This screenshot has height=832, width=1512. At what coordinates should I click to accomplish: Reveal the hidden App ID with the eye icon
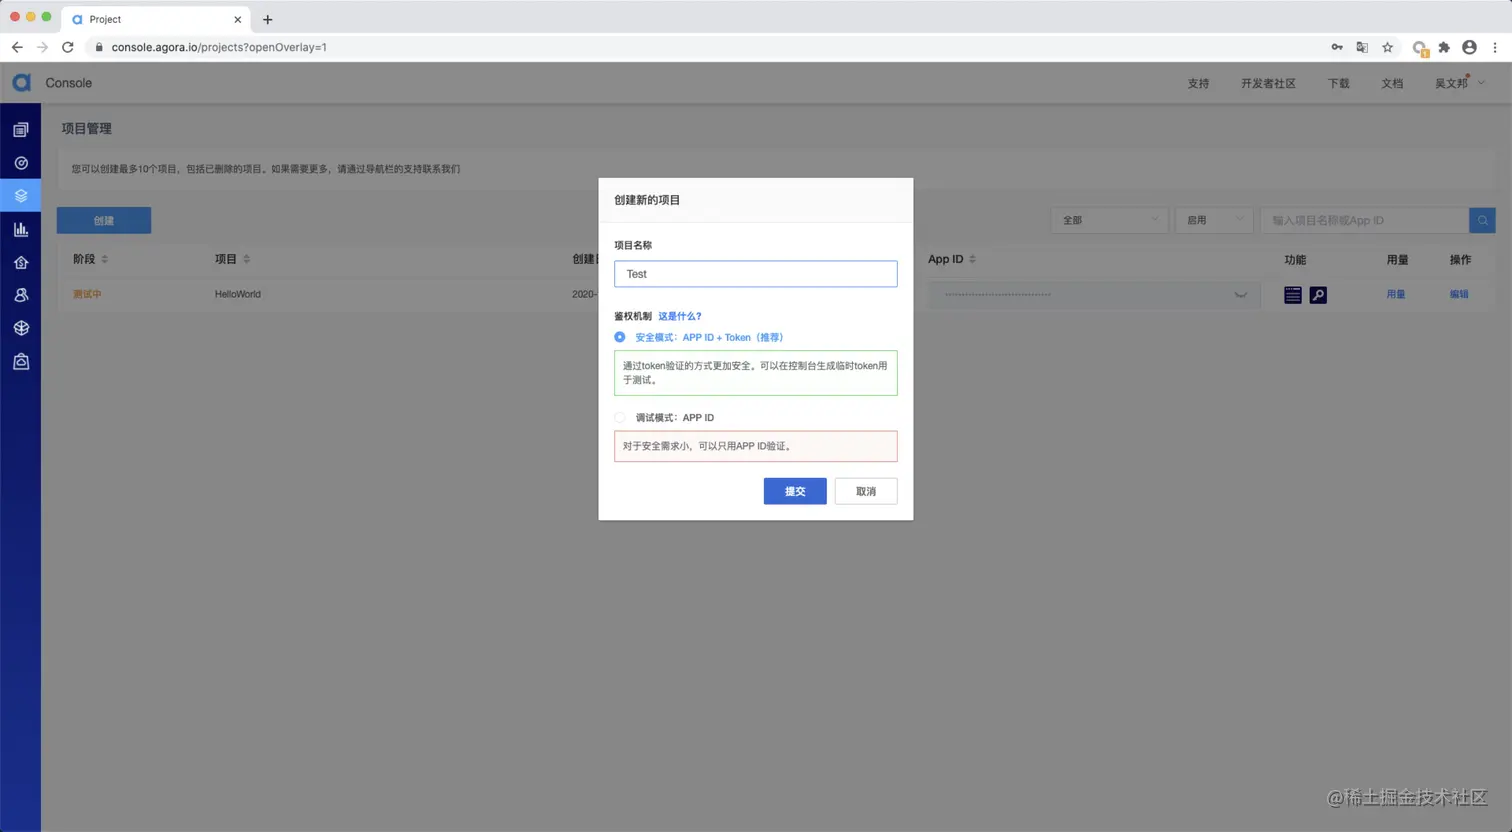[x=1240, y=295]
